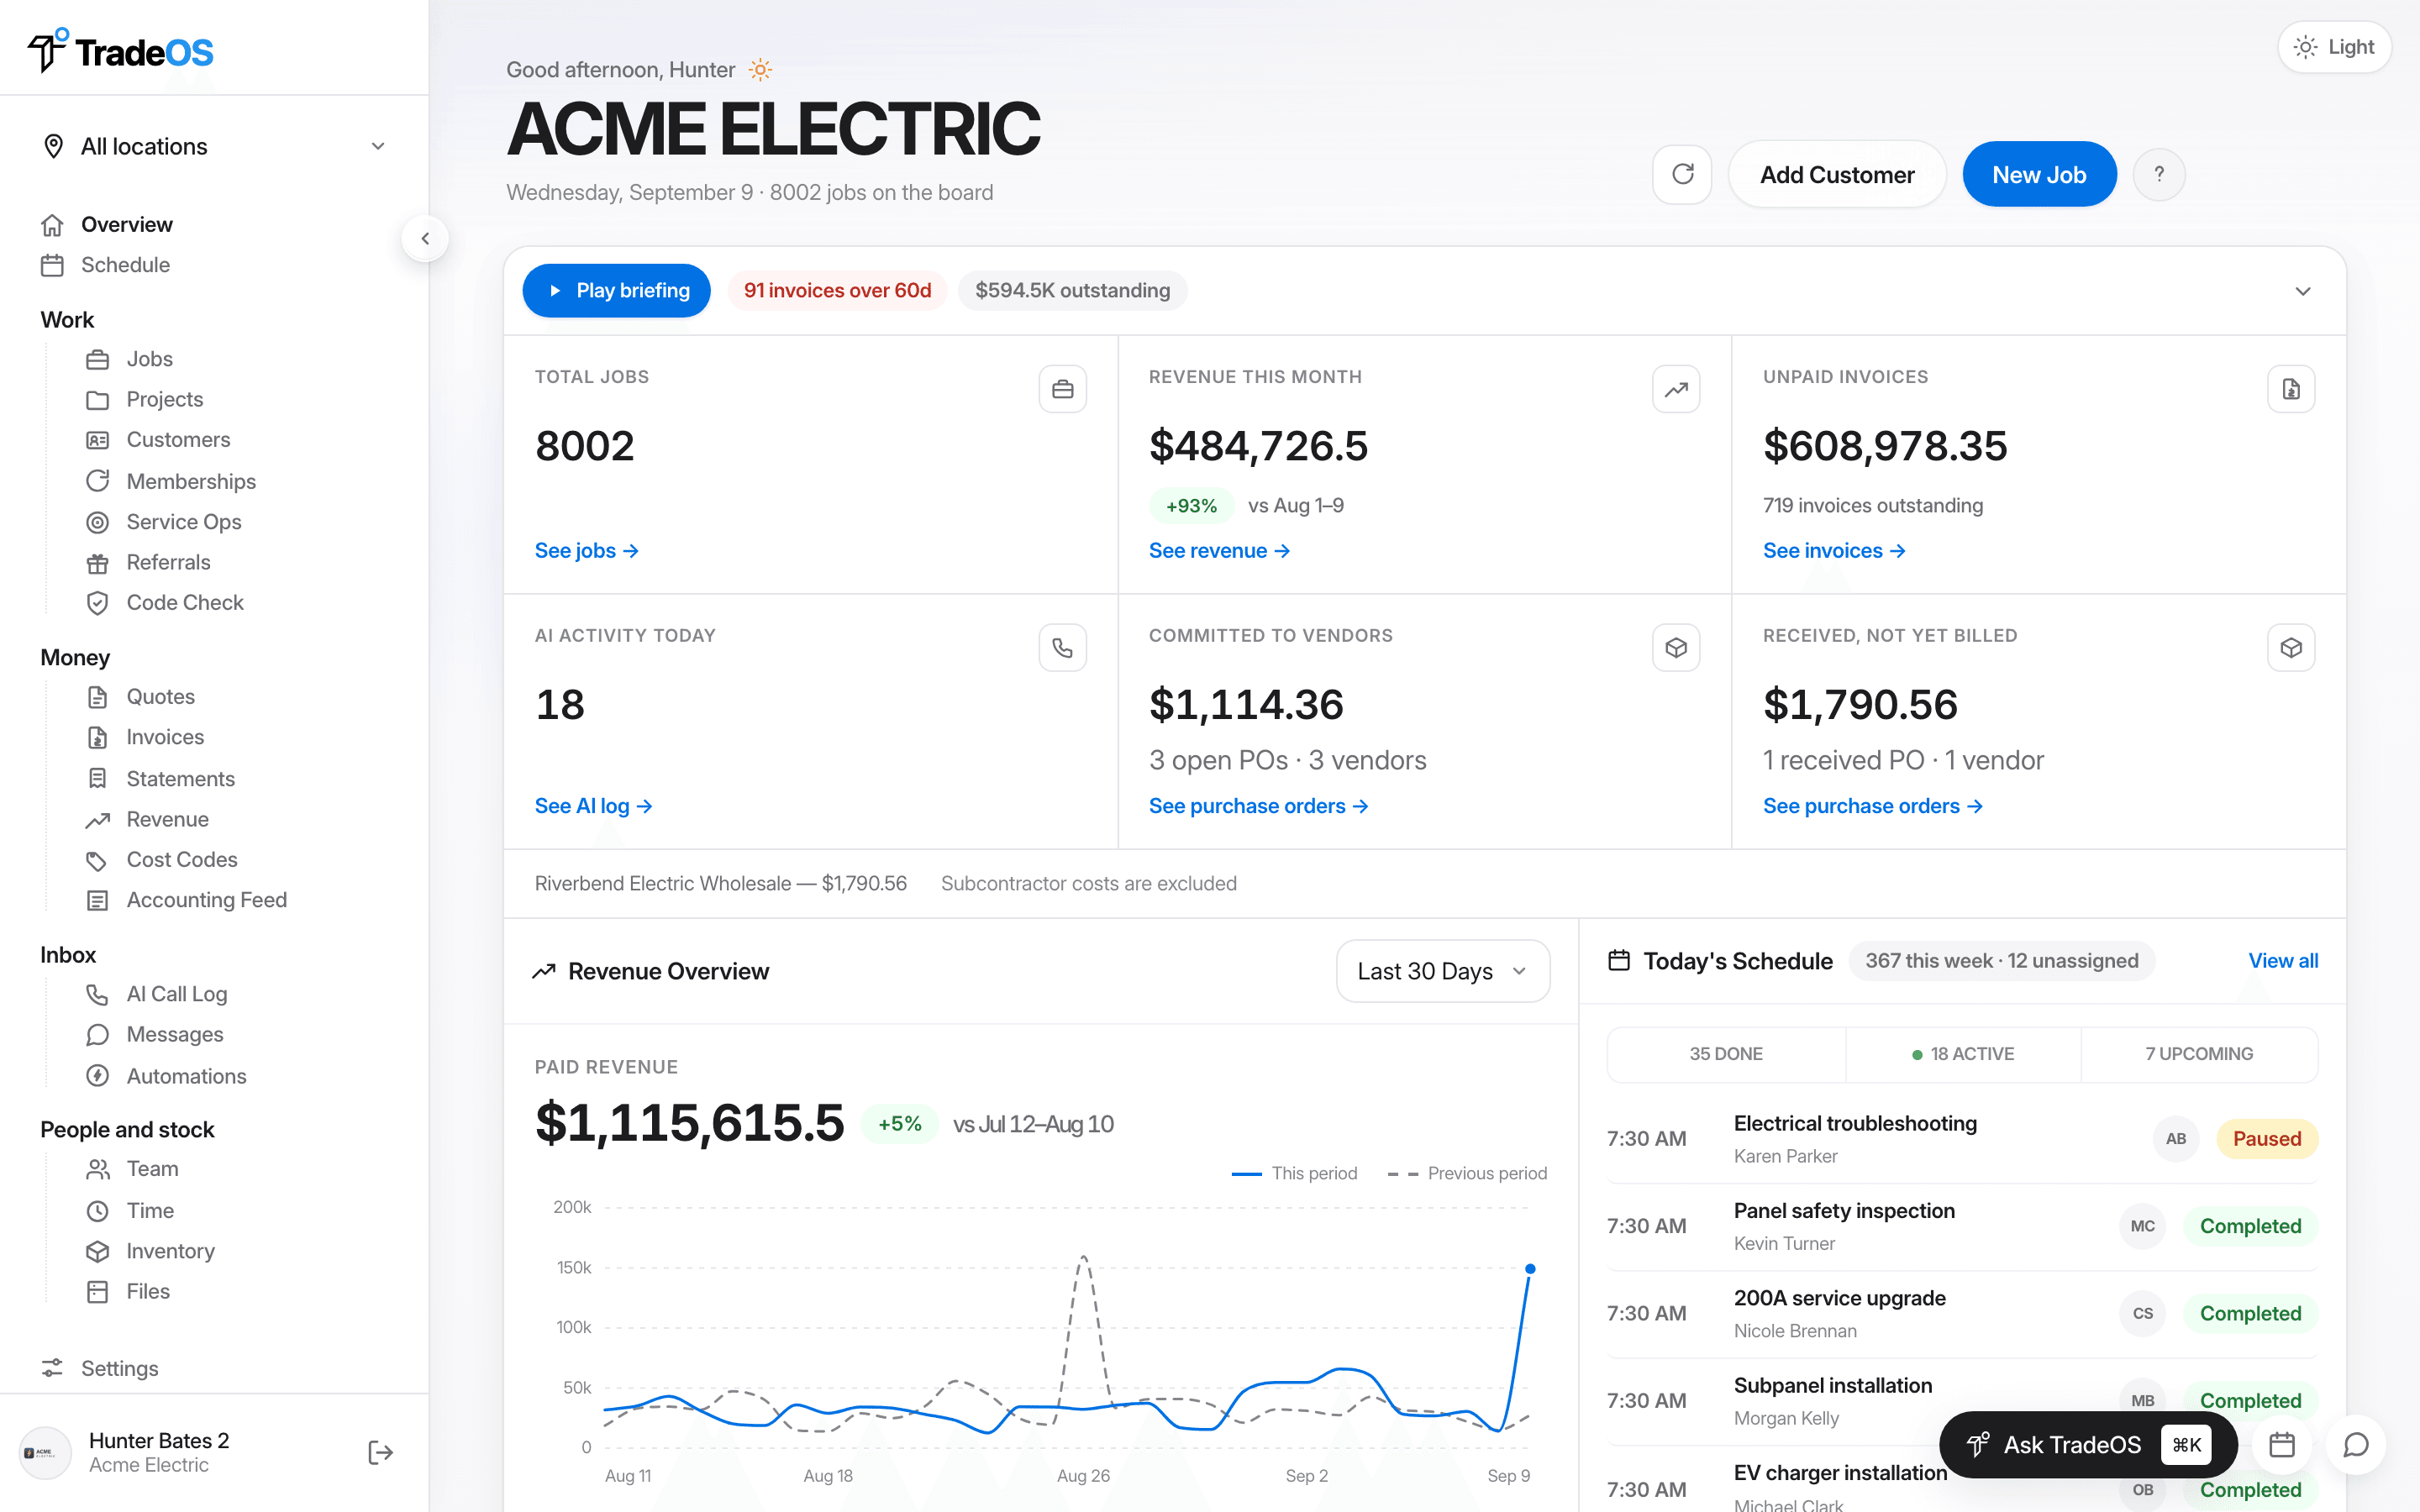Click the TradeOS logo

[x=120, y=51]
